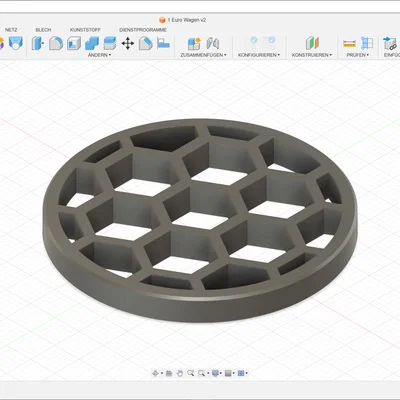Image resolution: width=400 pixels, height=400 pixels.
Task: Create an Offset Plane
Action: tap(312, 43)
